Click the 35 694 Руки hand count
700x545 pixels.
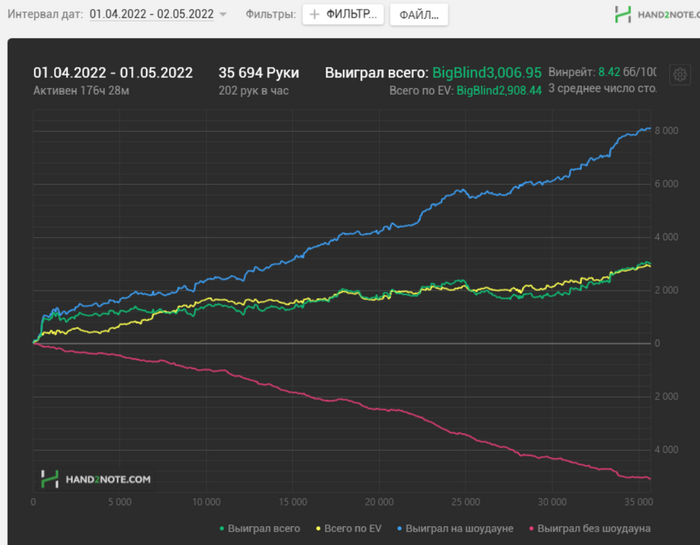click(258, 73)
